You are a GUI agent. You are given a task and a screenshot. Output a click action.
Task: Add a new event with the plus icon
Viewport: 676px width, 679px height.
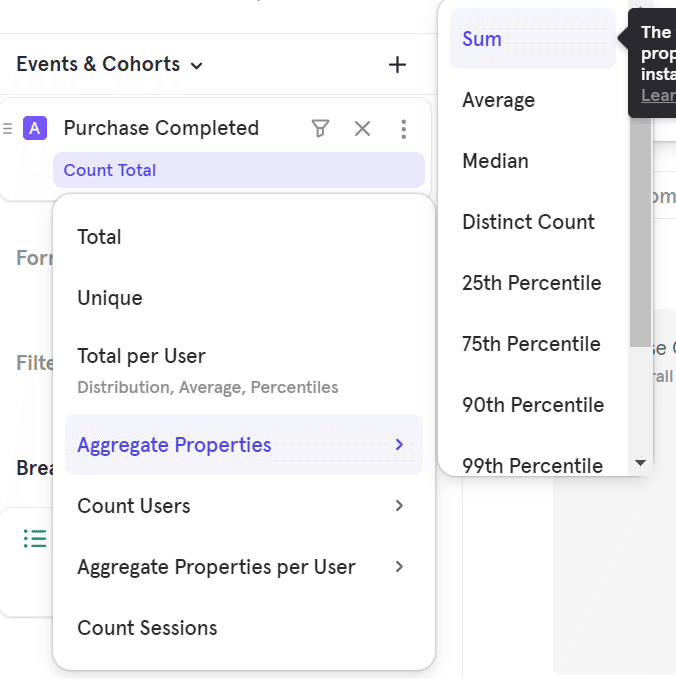tap(397, 65)
